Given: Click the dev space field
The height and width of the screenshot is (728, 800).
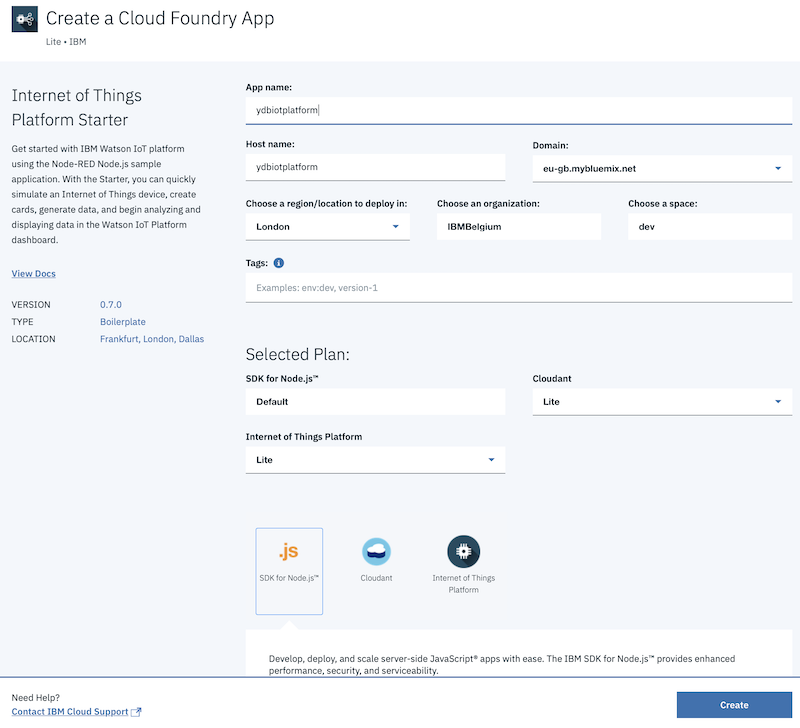Looking at the screenshot, I should [x=710, y=227].
